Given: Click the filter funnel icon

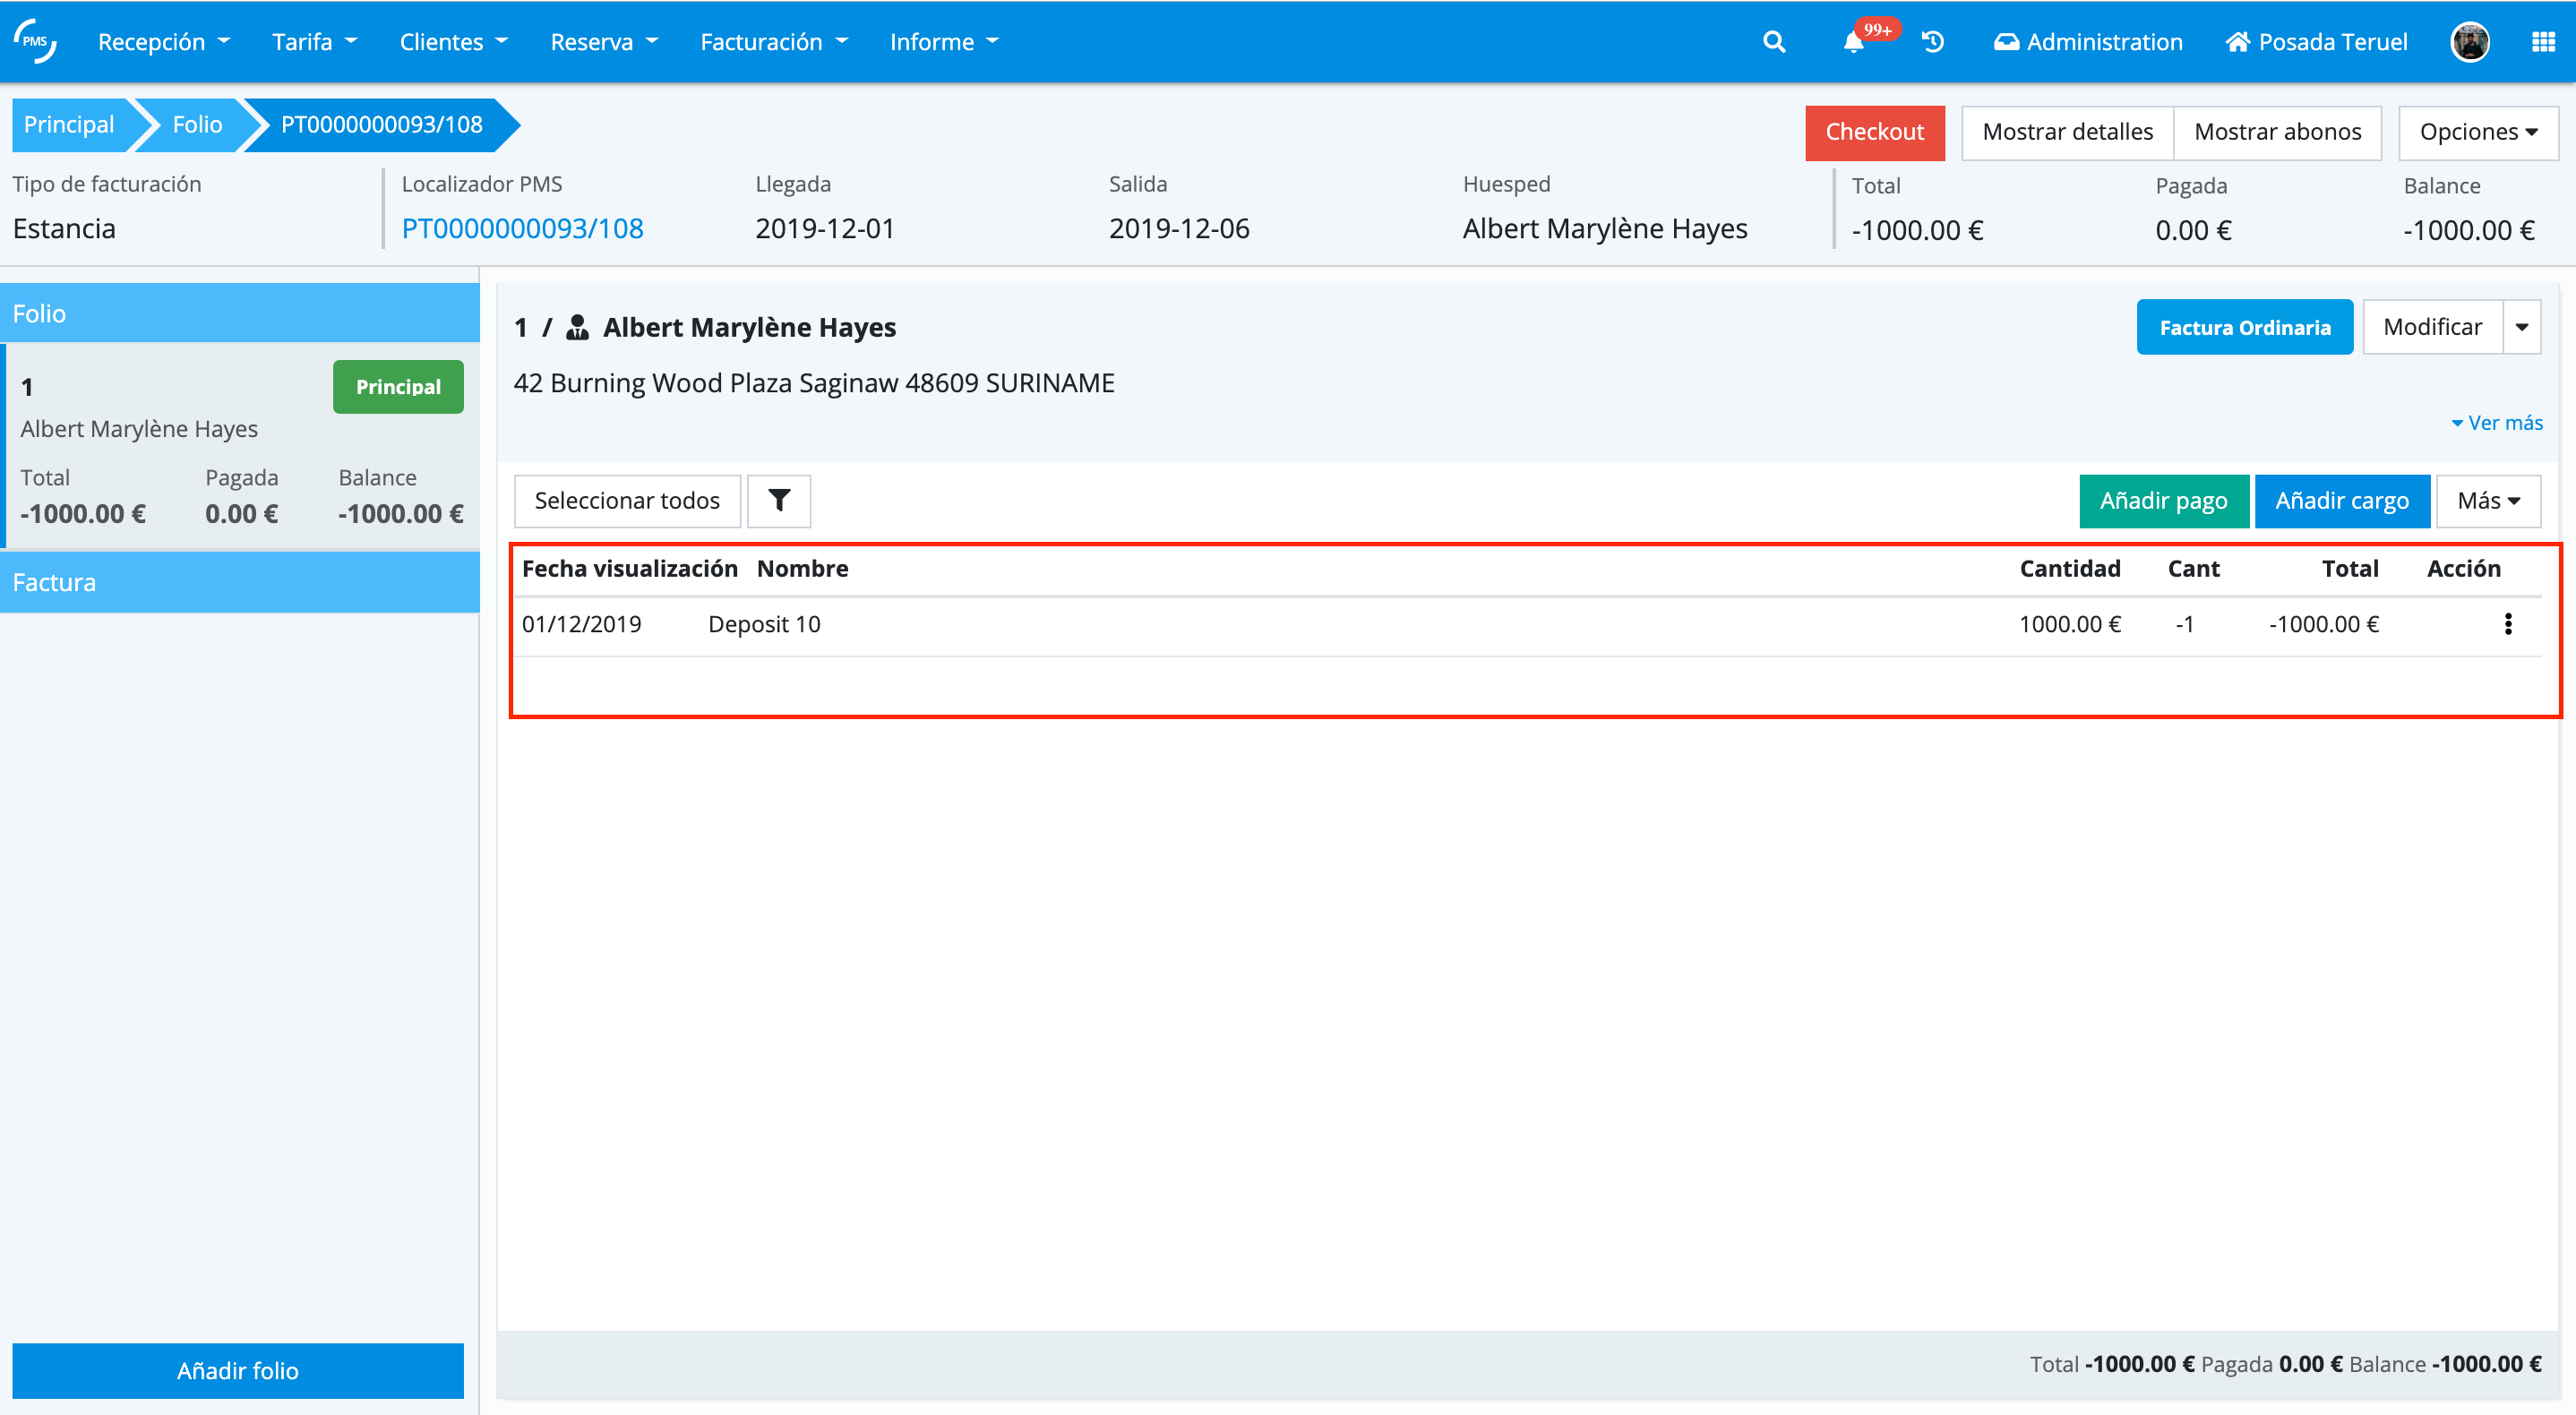Looking at the screenshot, I should tap(779, 500).
